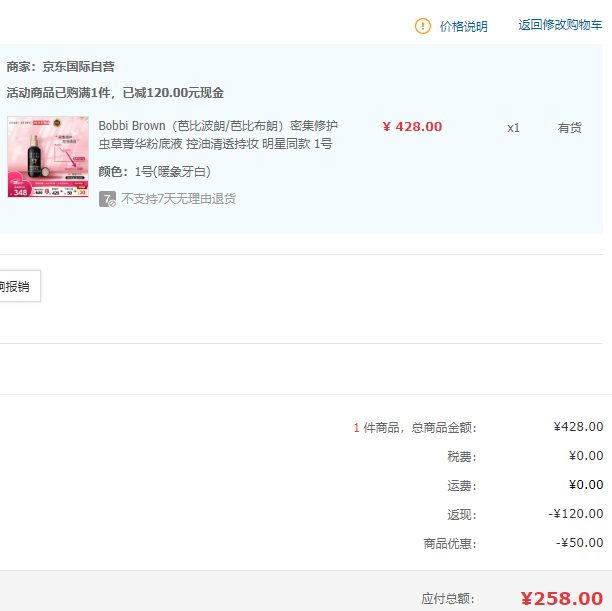Screen dimensions: 612x611
Task: Click the x1 item quantity
Action: (x=513, y=128)
